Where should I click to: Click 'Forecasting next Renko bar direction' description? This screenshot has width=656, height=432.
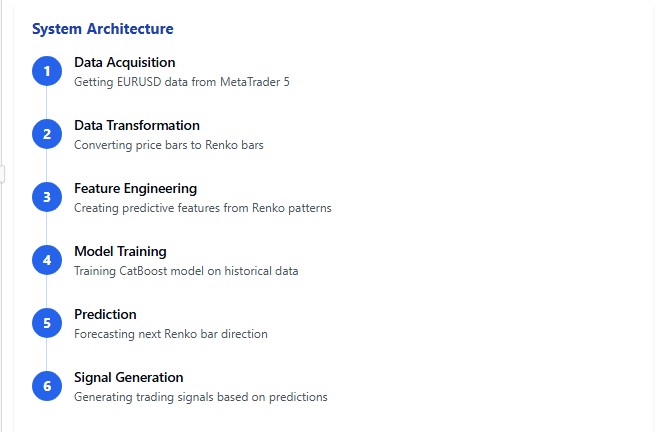point(171,334)
